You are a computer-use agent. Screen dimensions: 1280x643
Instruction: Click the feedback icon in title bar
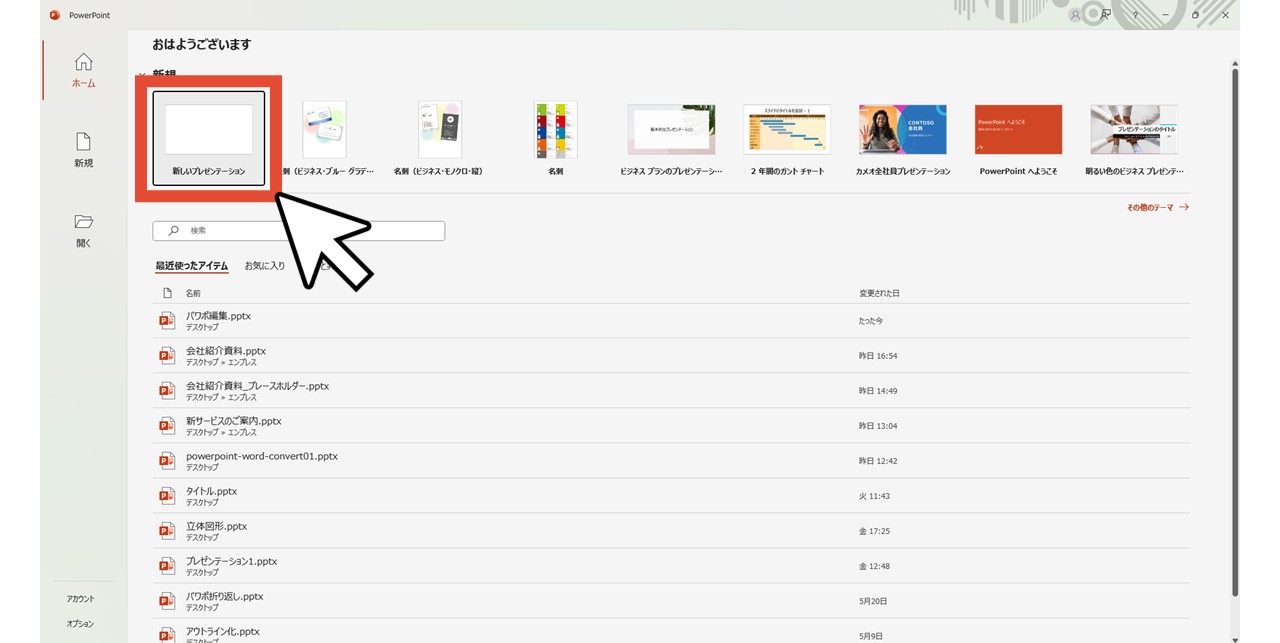coord(1105,15)
